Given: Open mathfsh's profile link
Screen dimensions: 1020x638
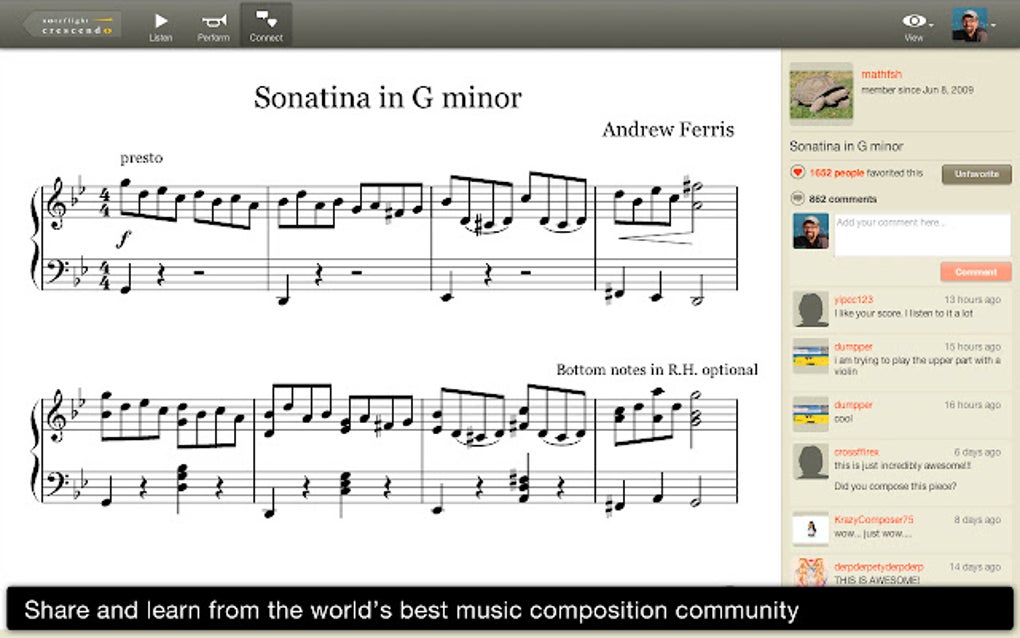Looking at the screenshot, I should click(x=880, y=73).
